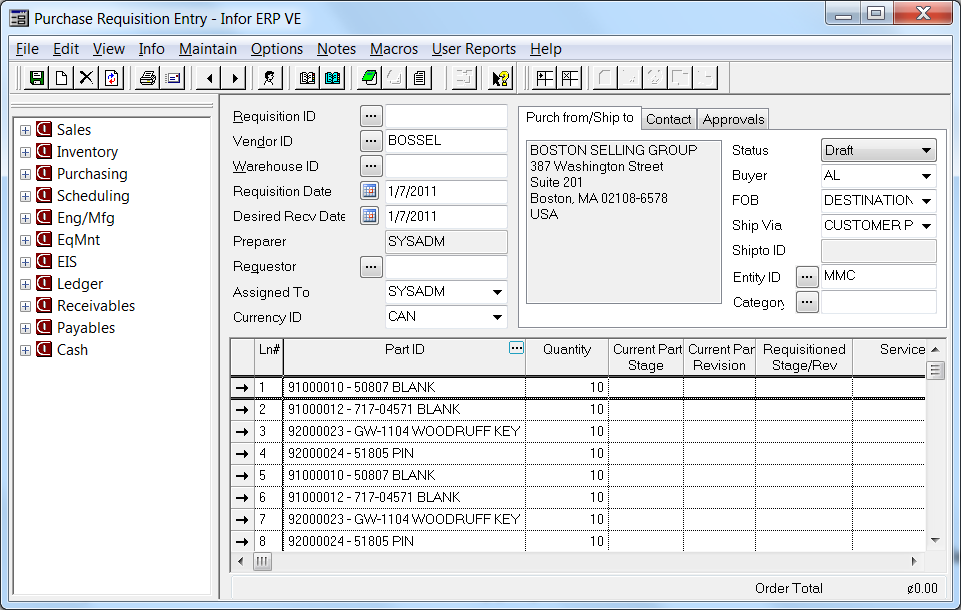Open the Assigned To dropdown
The width and height of the screenshot is (961, 610).
[x=497, y=292]
